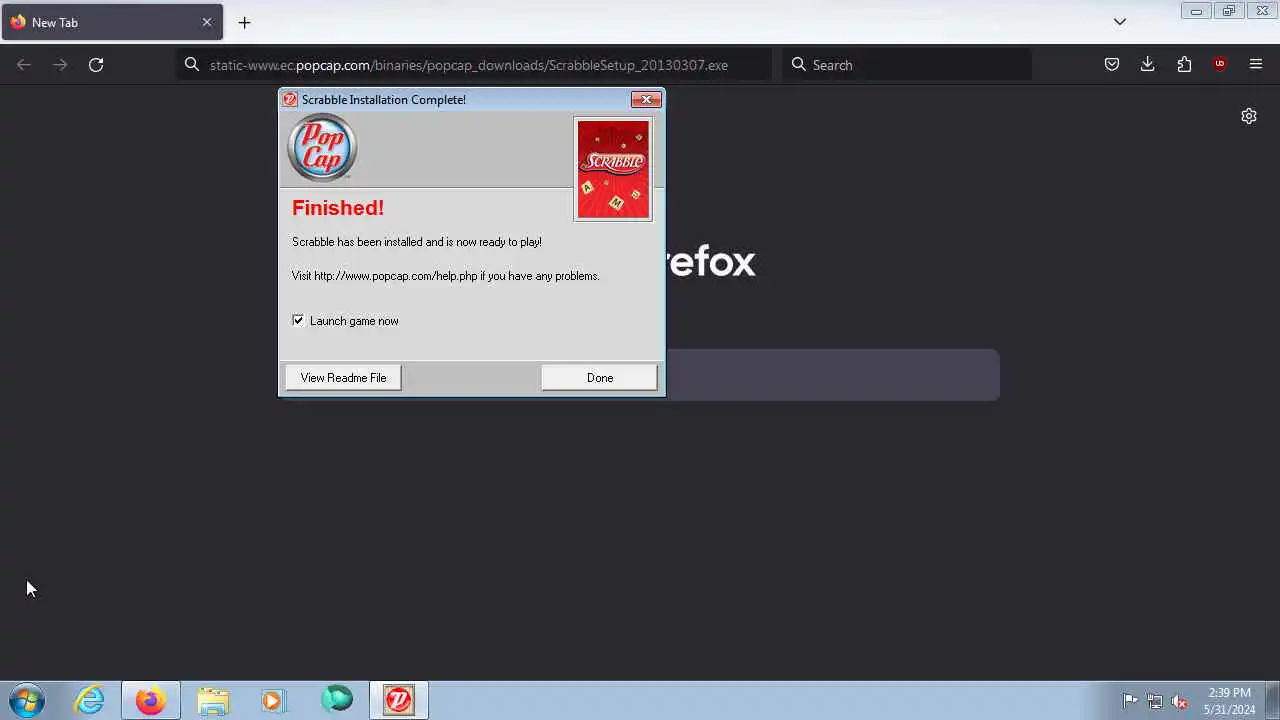The height and width of the screenshot is (720, 1280).
Task: Click the Firefox Search box
Action: point(907,64)
